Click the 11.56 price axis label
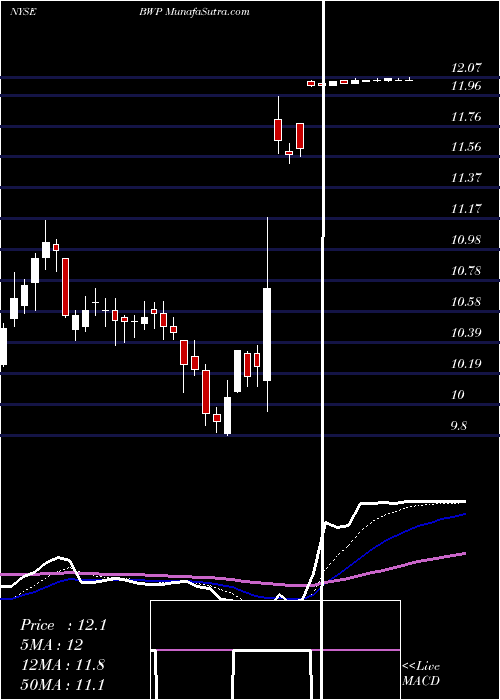 [x=467, y=147]
